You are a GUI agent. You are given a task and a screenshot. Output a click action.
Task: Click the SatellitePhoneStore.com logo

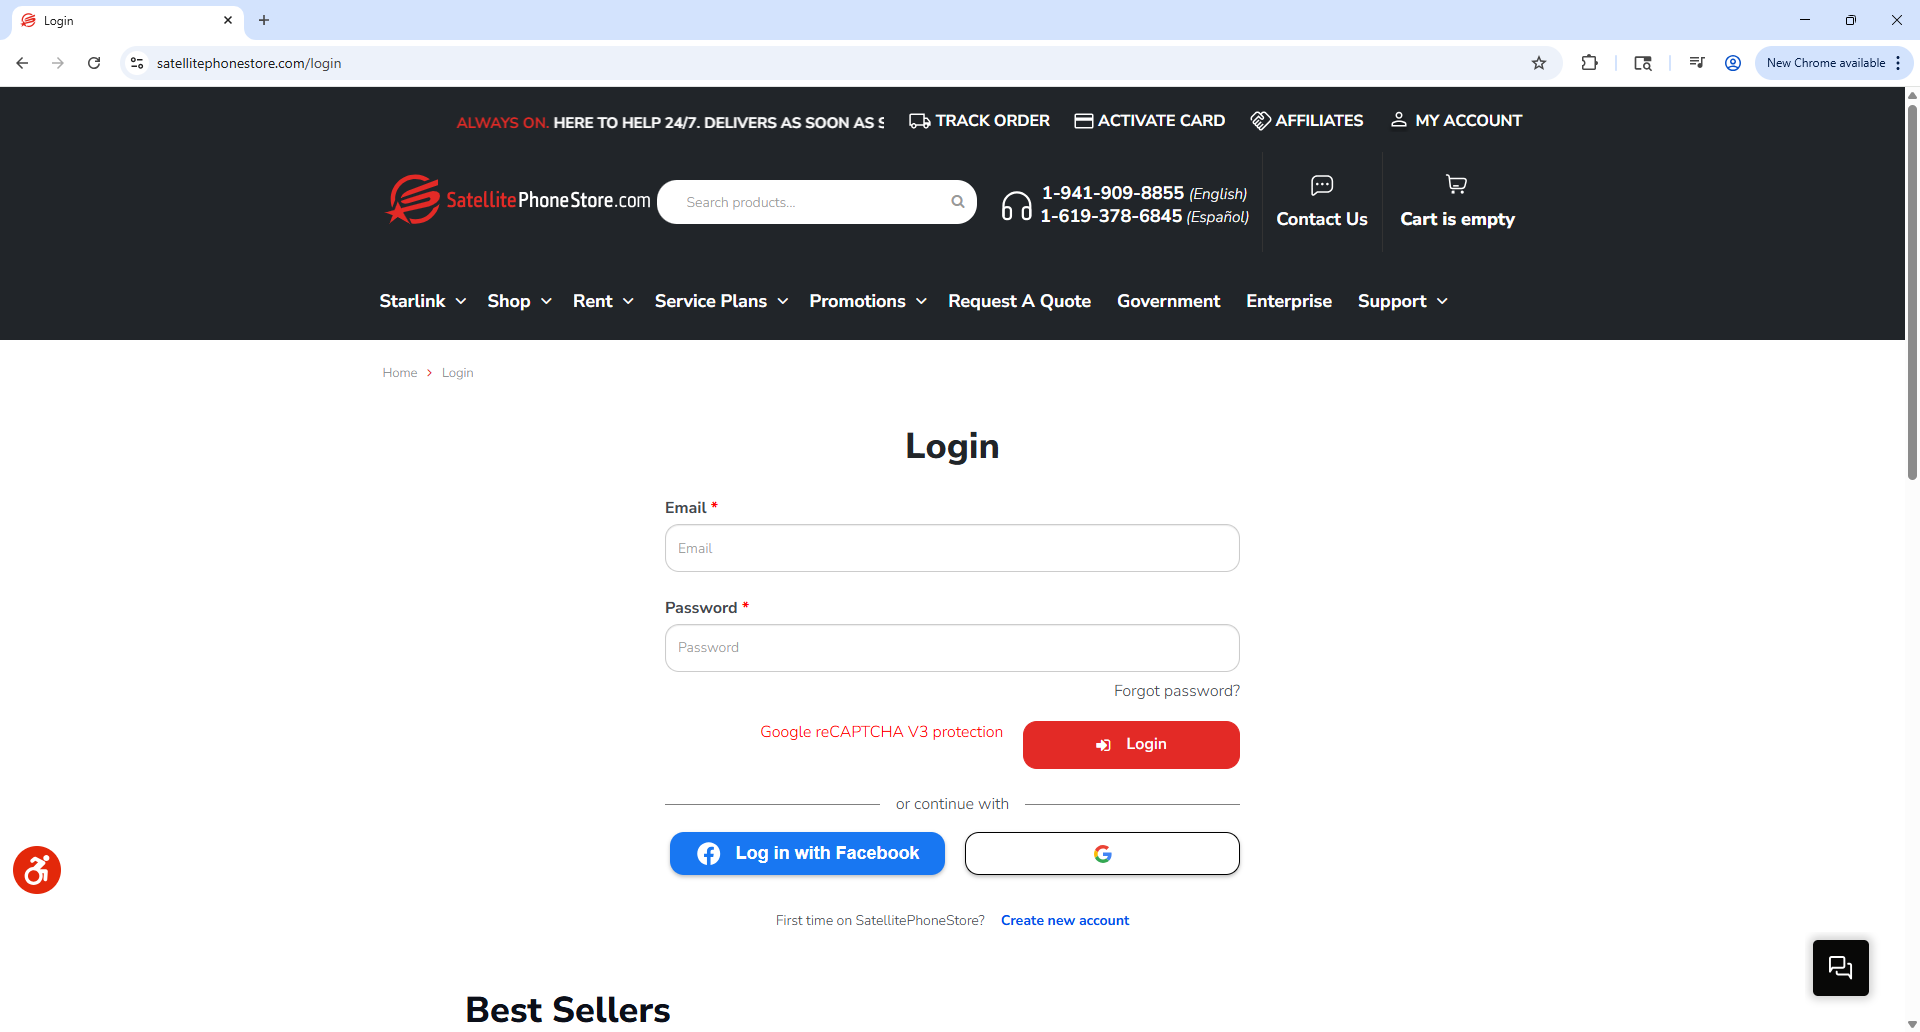[518, 200]
